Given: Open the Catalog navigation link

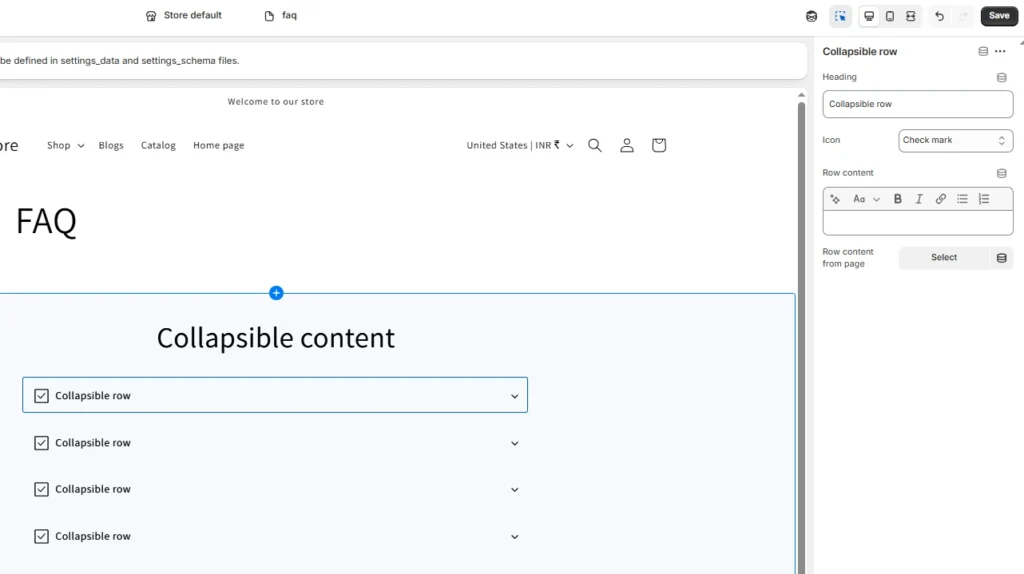Looking at the screenshot, I should [x=158, y=146].
